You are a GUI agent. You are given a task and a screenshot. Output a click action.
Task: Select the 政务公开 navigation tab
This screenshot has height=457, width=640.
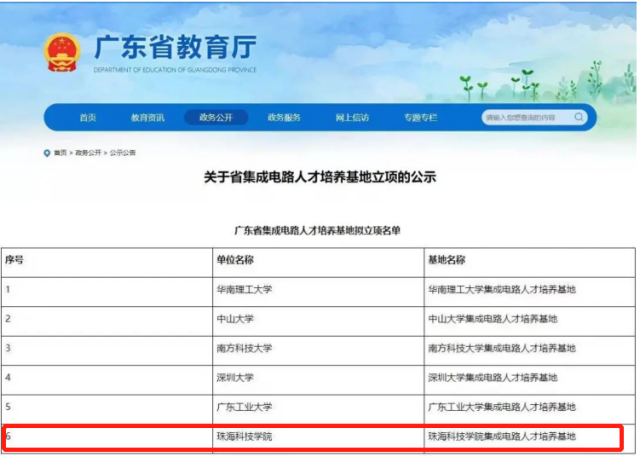[216, 118]
